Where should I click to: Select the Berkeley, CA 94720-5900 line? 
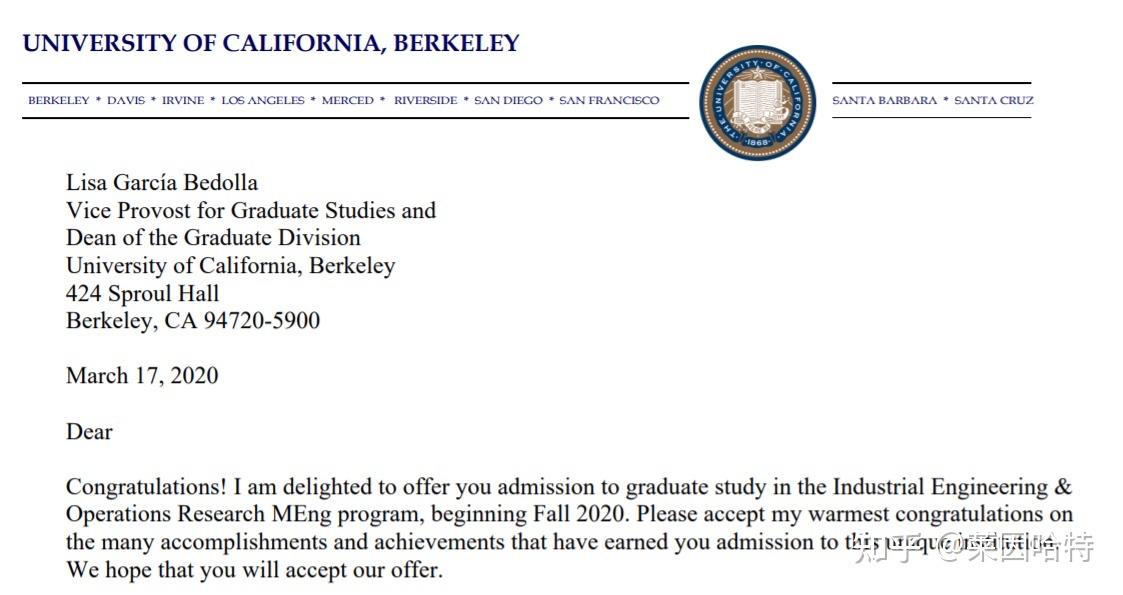click(193, 321)
